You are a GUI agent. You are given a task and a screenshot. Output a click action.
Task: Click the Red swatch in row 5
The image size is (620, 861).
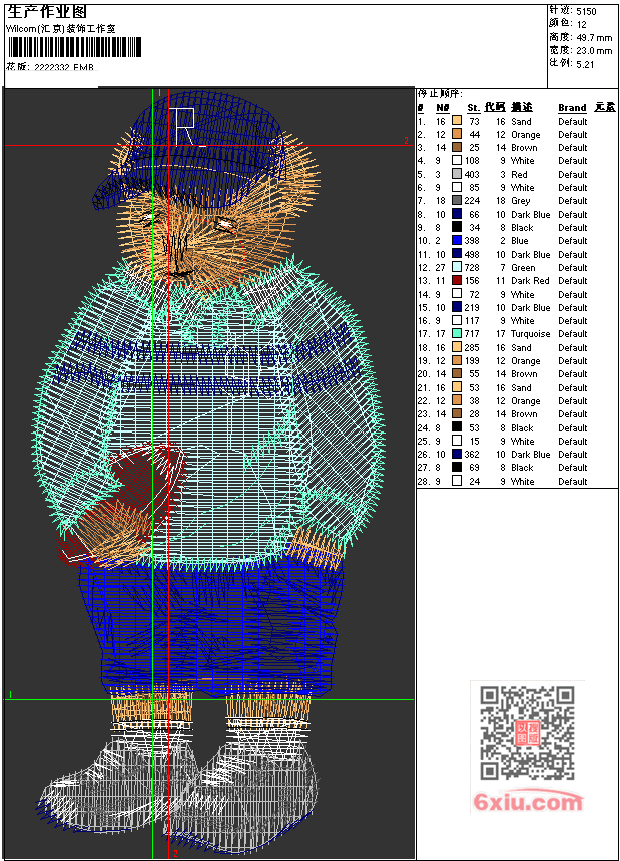pyautogui.click(x=457, y=174)
